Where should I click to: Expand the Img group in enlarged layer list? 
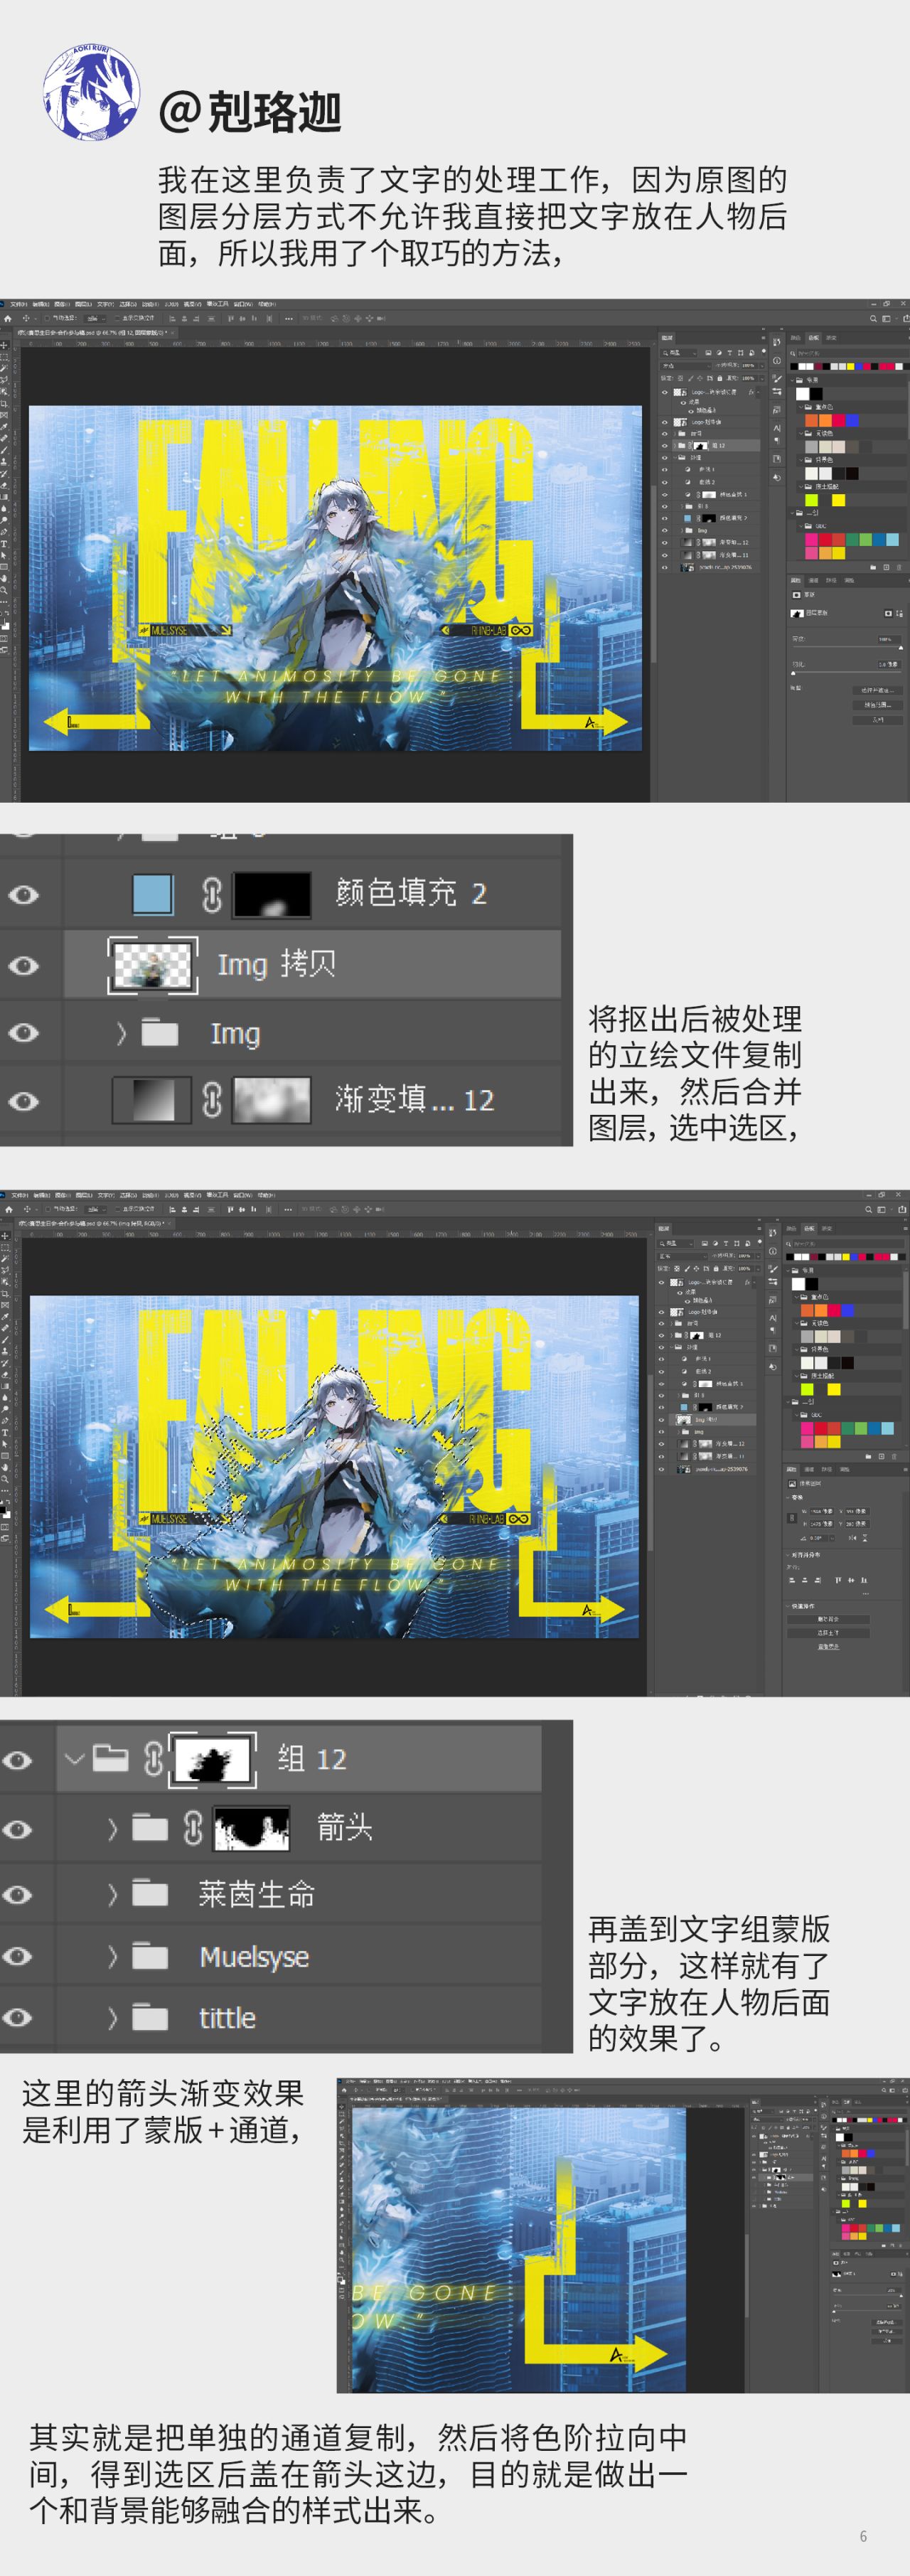121,1033
